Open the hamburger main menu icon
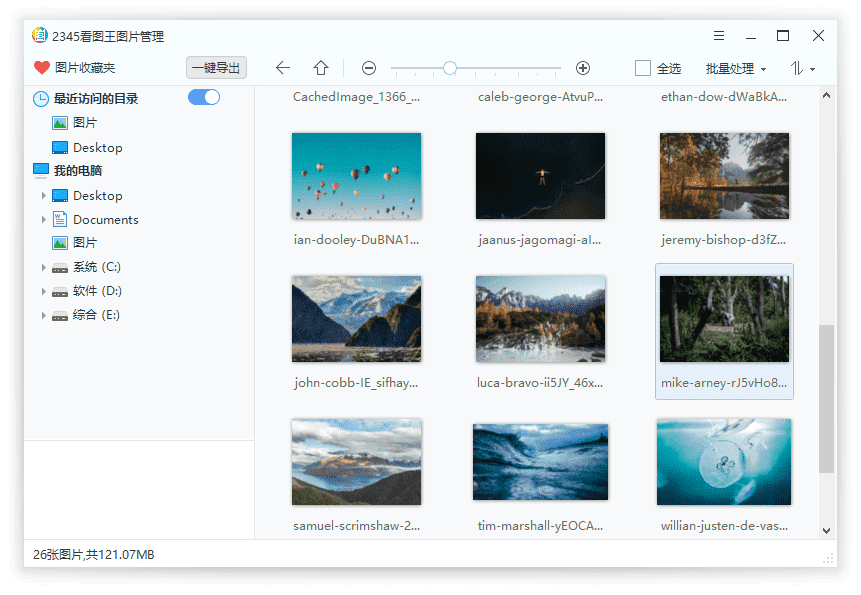This screenshot has width=861, height=595. coord(718,34)
